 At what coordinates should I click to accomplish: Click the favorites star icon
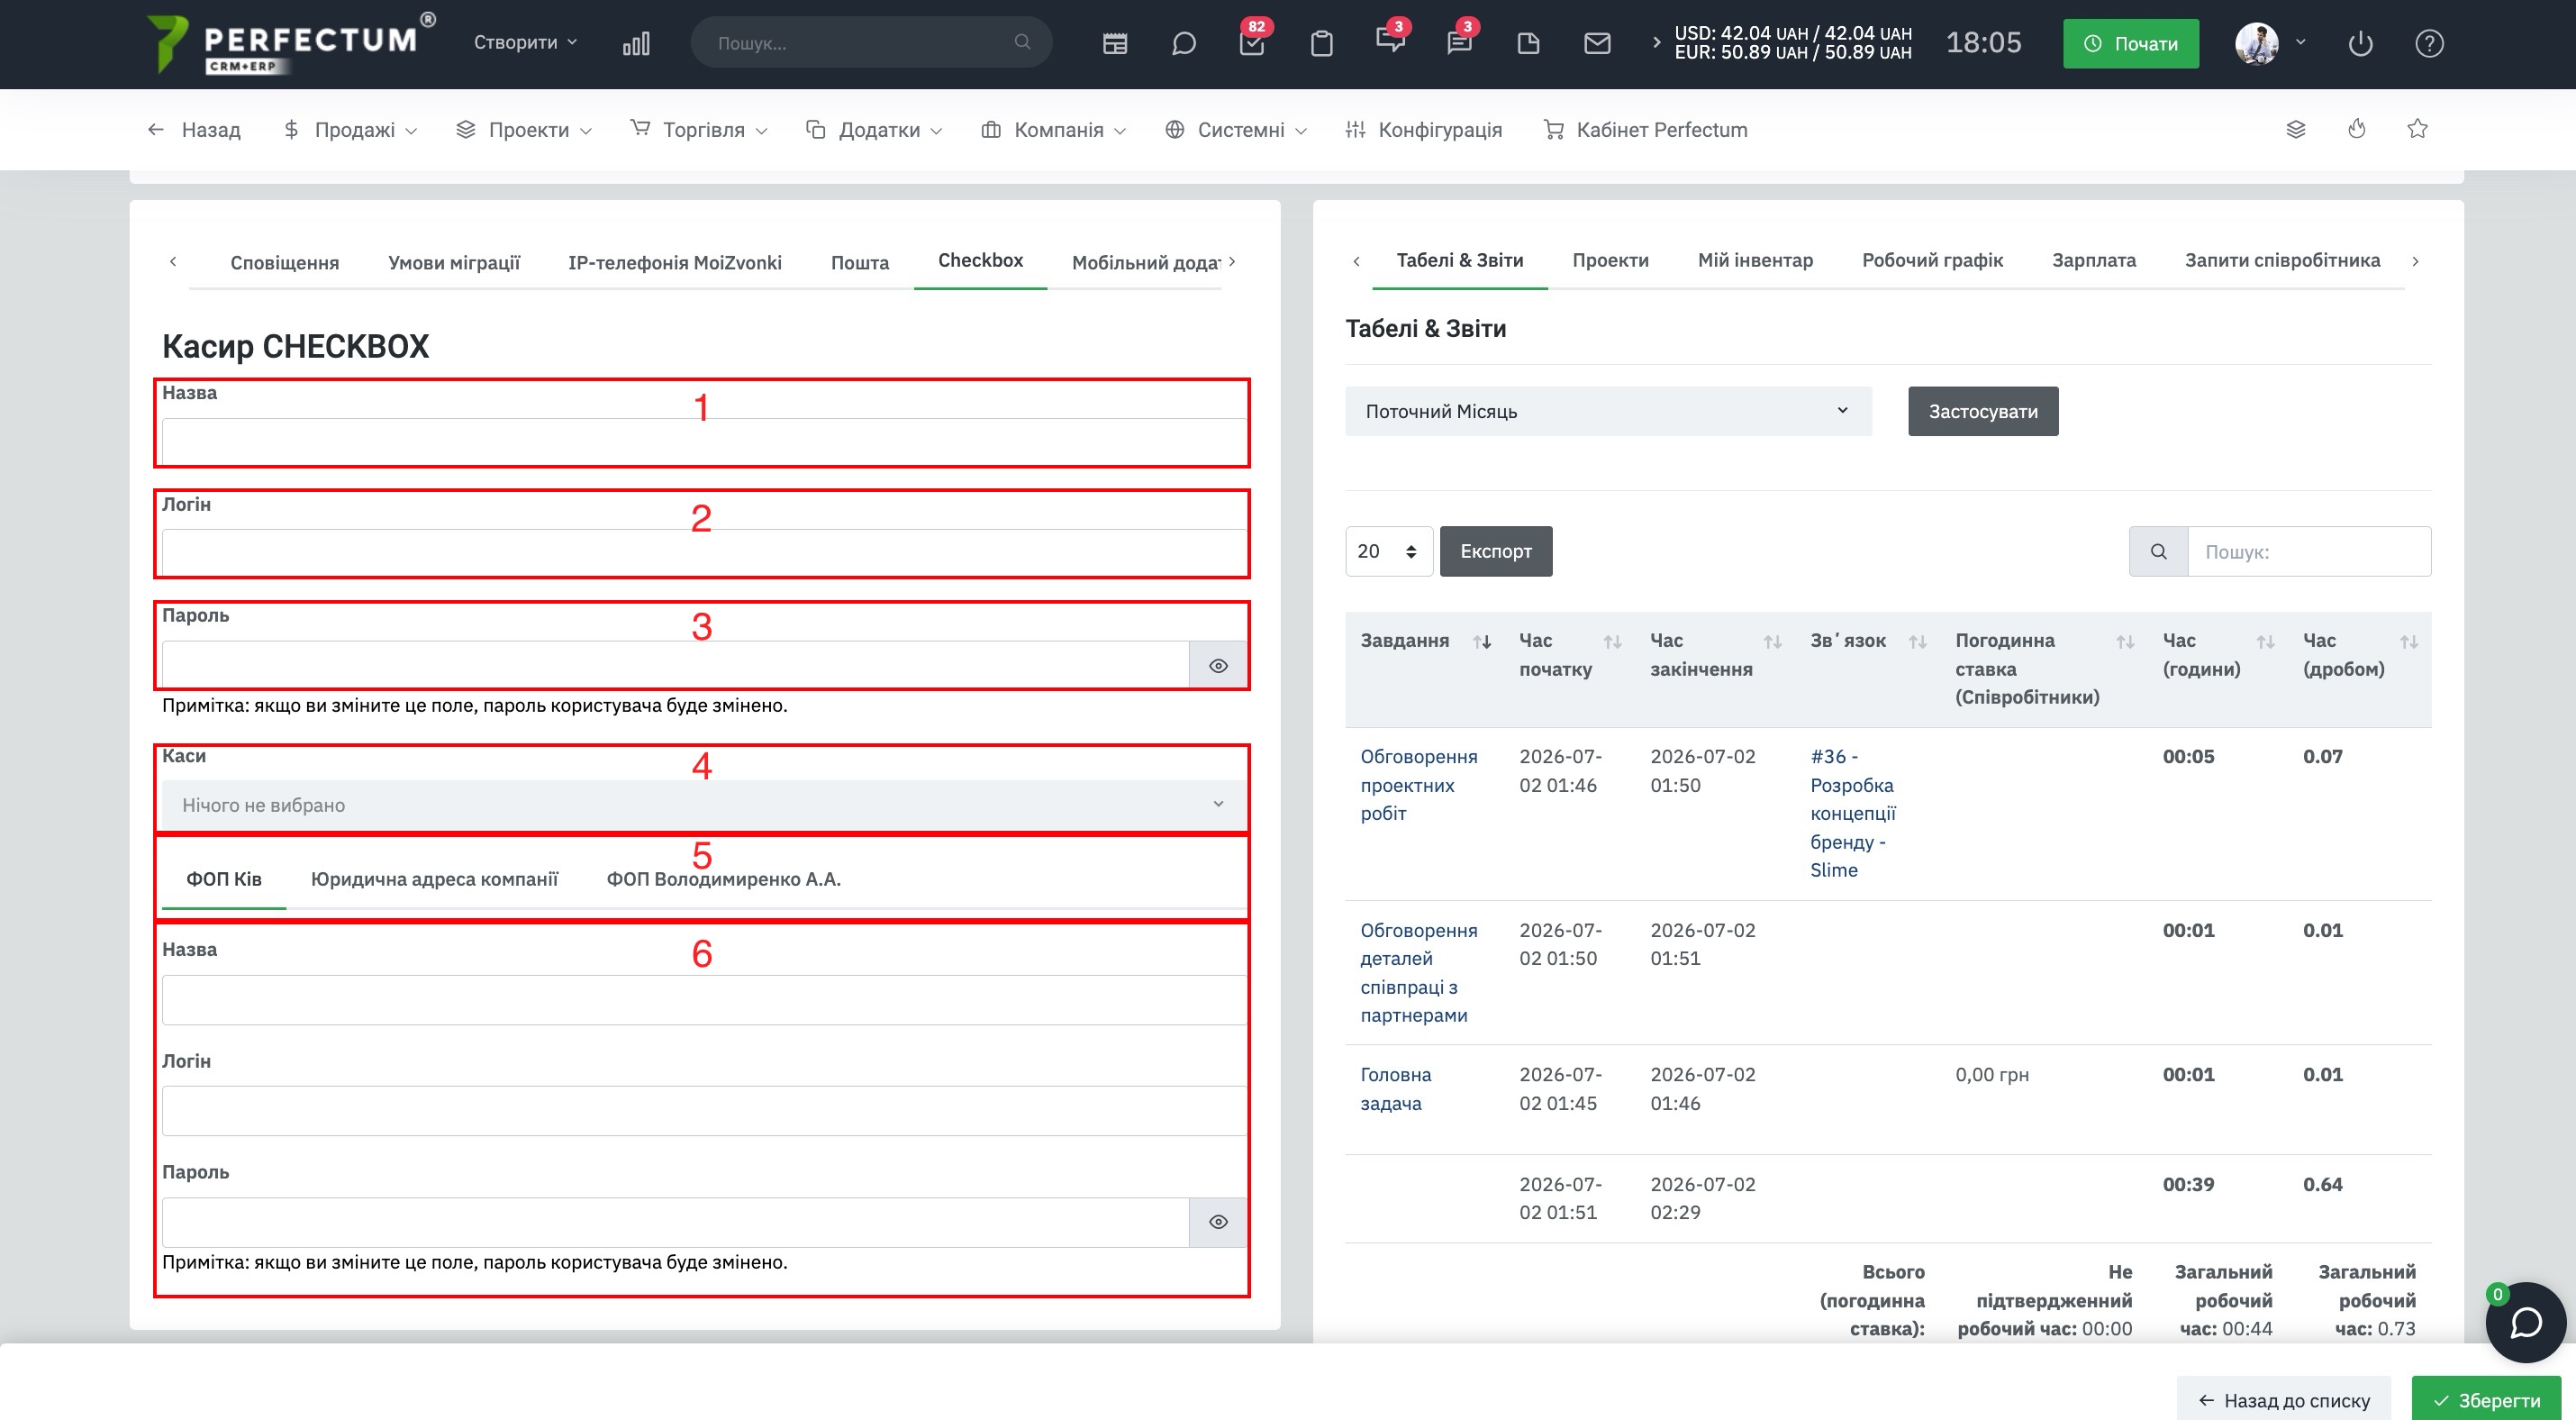click(2417, 129)
